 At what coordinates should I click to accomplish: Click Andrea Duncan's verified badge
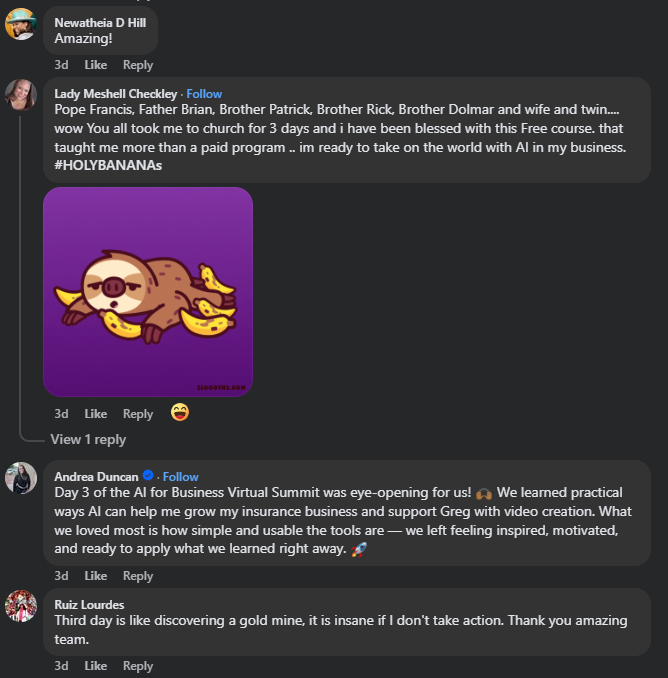click(x=148, y=476)
